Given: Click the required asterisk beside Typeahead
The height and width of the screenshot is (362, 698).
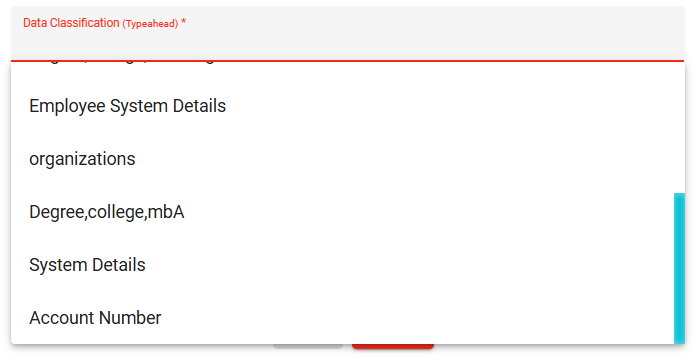Looking at the screenshot, I should coord(183,22).
